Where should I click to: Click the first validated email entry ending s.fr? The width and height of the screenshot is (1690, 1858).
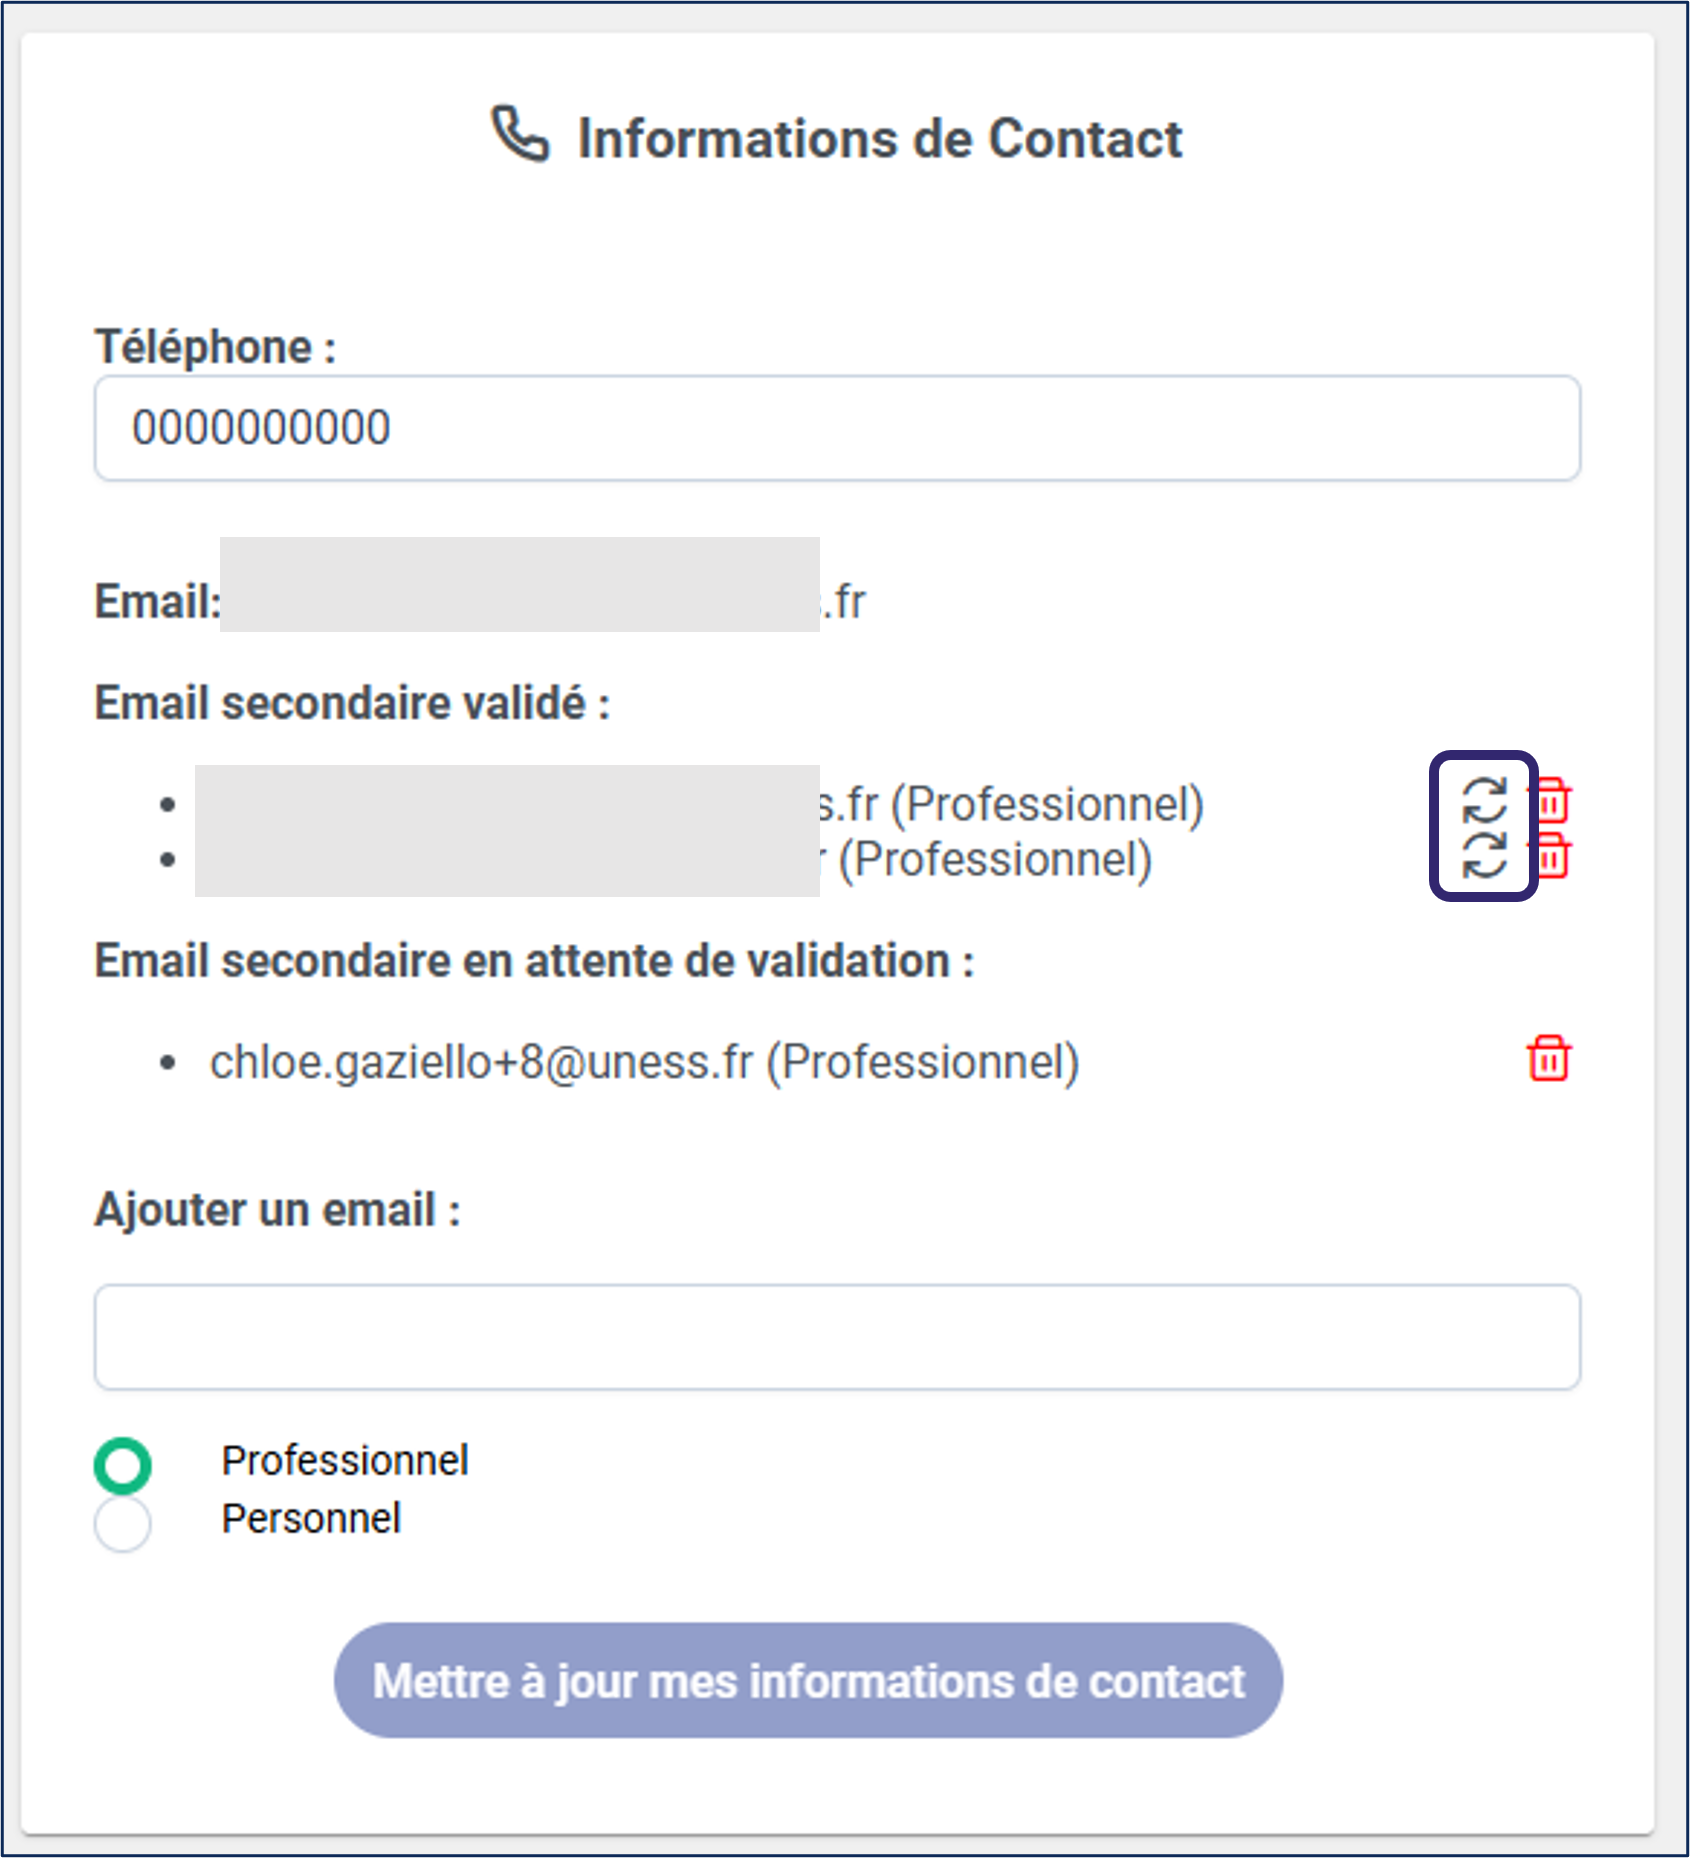coord(700,804)
